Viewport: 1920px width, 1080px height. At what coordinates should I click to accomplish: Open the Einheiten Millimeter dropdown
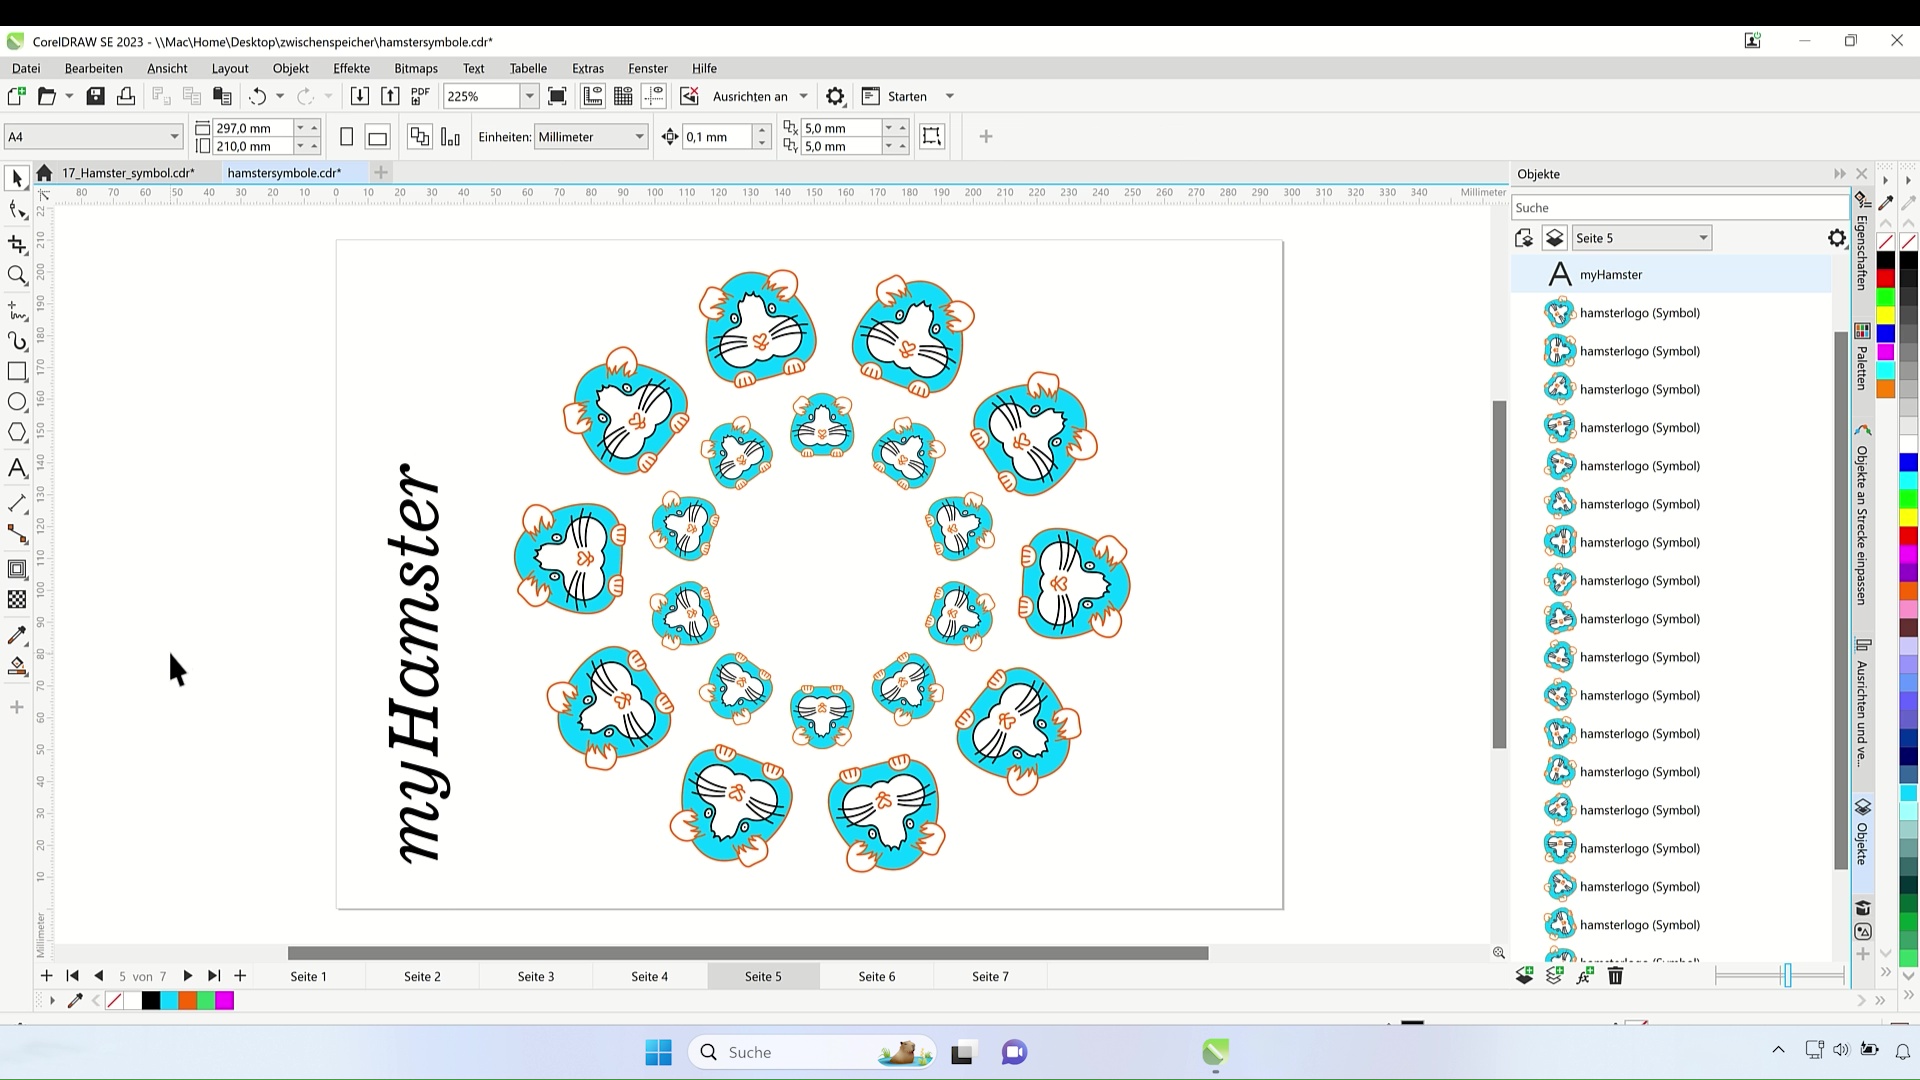point(639,137)
